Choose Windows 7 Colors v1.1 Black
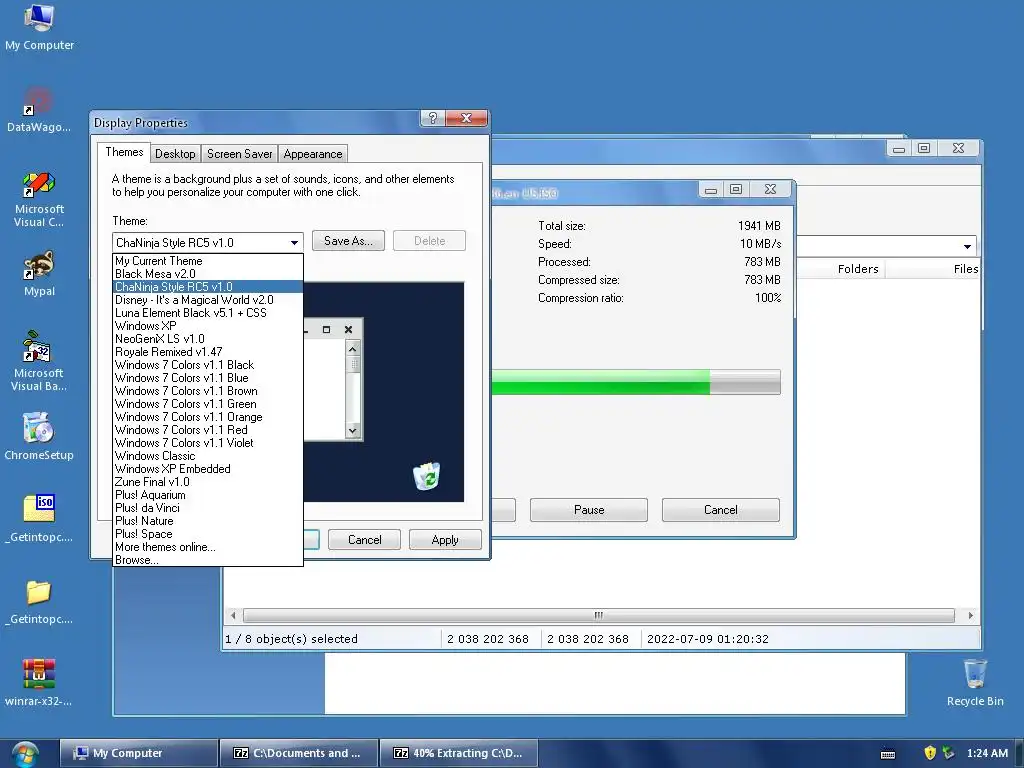 tap(208, 365)
